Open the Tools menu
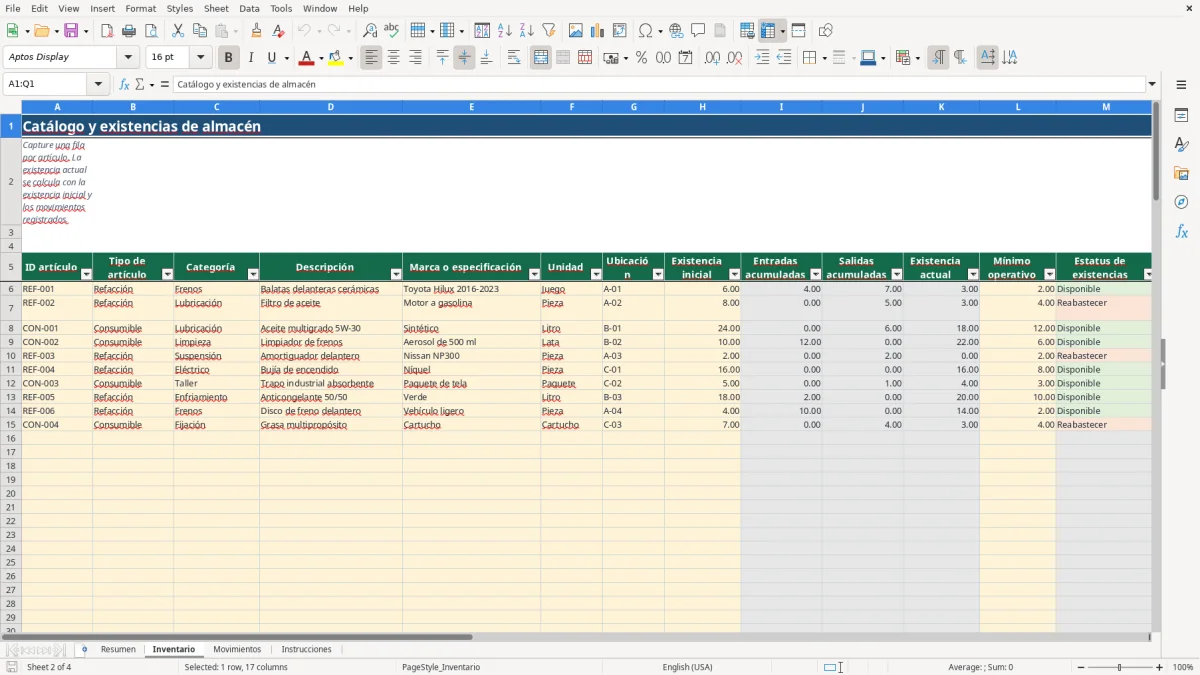1200x675 pixels. (281, 8)
